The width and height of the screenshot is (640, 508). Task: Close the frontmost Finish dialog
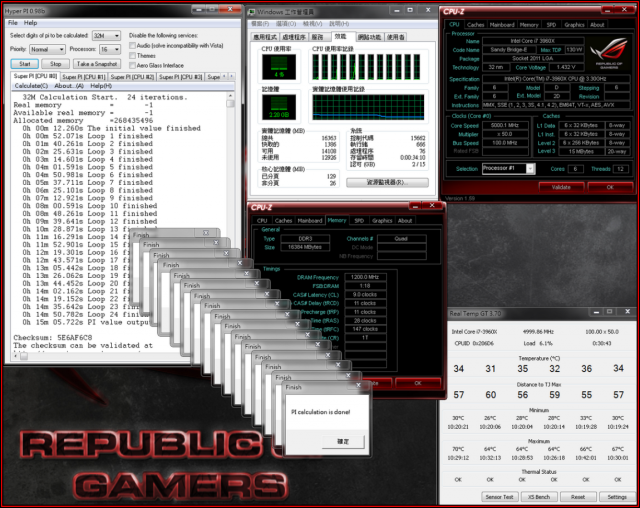358,385
